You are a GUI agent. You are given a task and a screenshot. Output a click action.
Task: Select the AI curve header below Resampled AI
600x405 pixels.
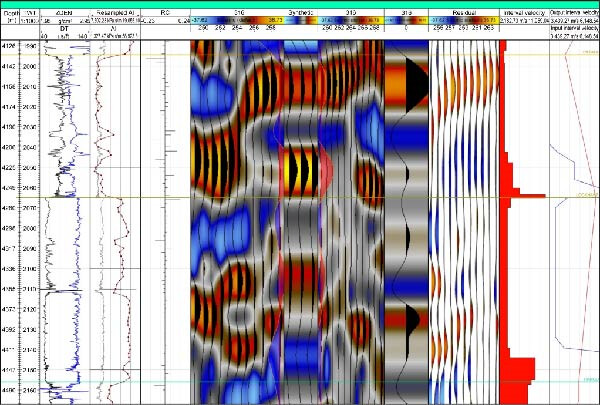click(114, 28)
